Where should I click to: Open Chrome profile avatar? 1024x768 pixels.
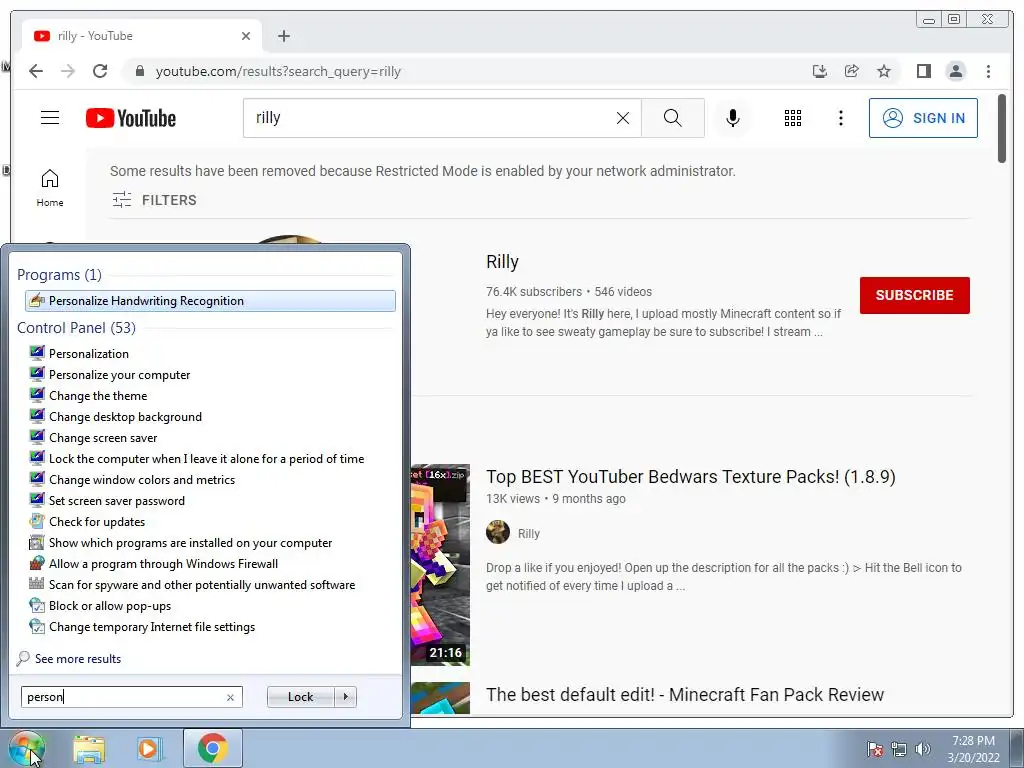coord(955,71)
